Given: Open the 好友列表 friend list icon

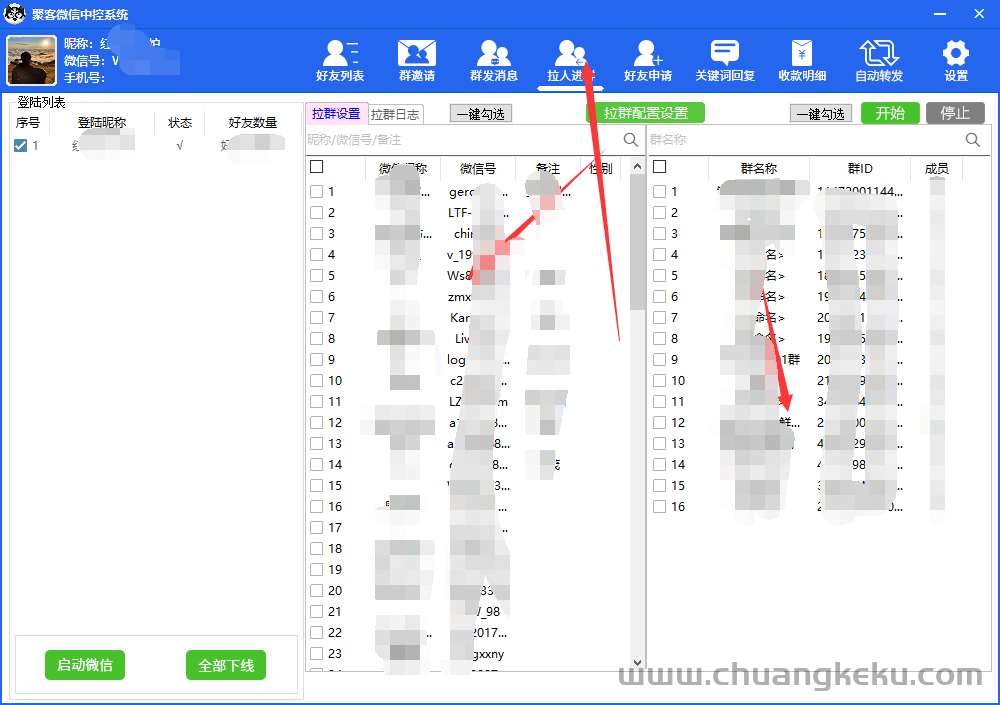Looking at the screenshot, I should (x=339, y=61).
